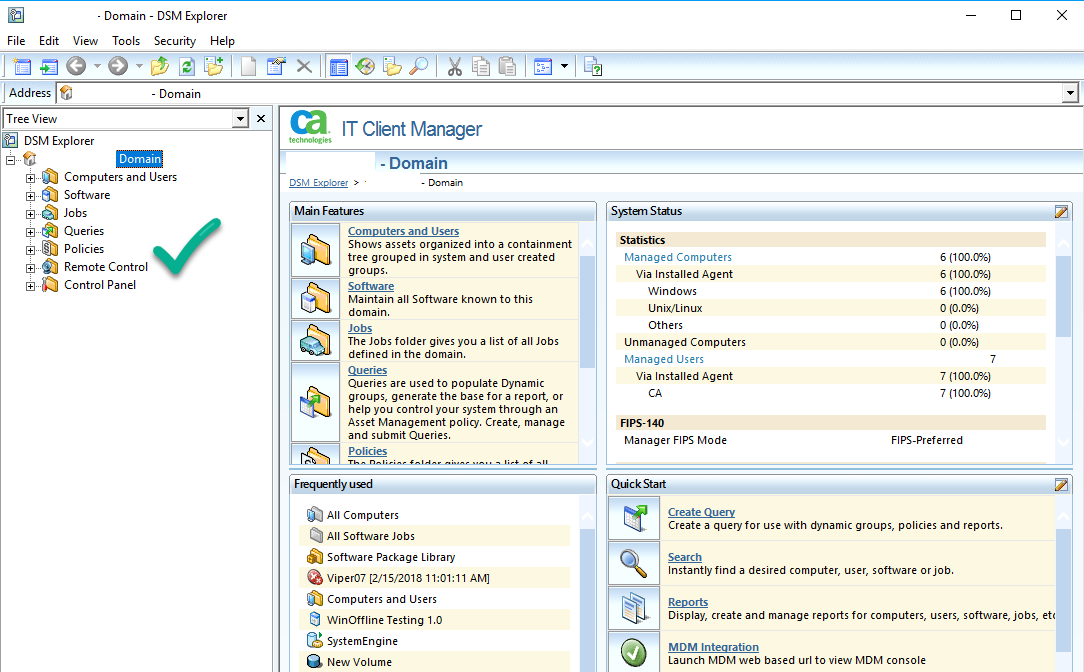The image size is (1084, 672).
Task: Expand the Policies tree node
Action: [x=31, y=250]
